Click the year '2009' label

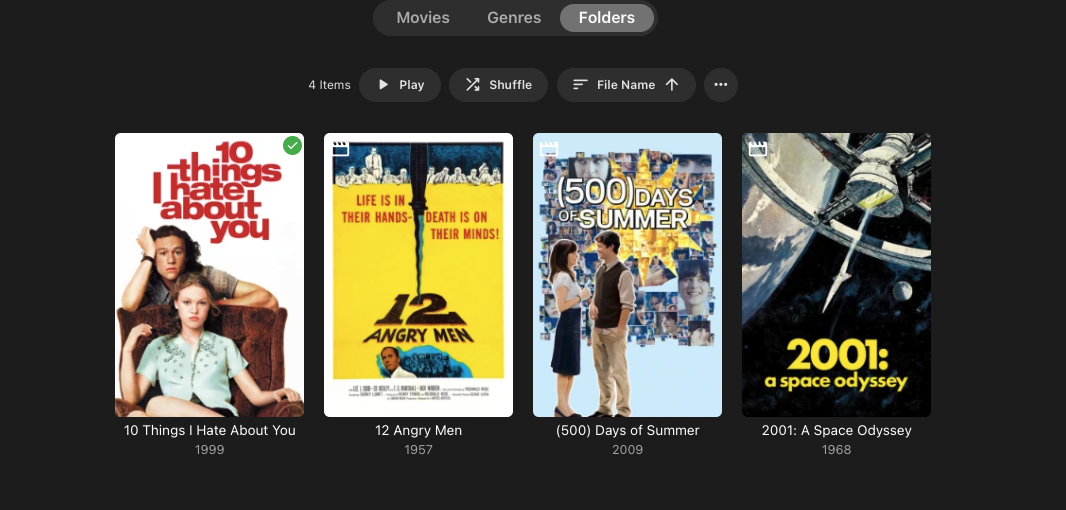point(627,449)
